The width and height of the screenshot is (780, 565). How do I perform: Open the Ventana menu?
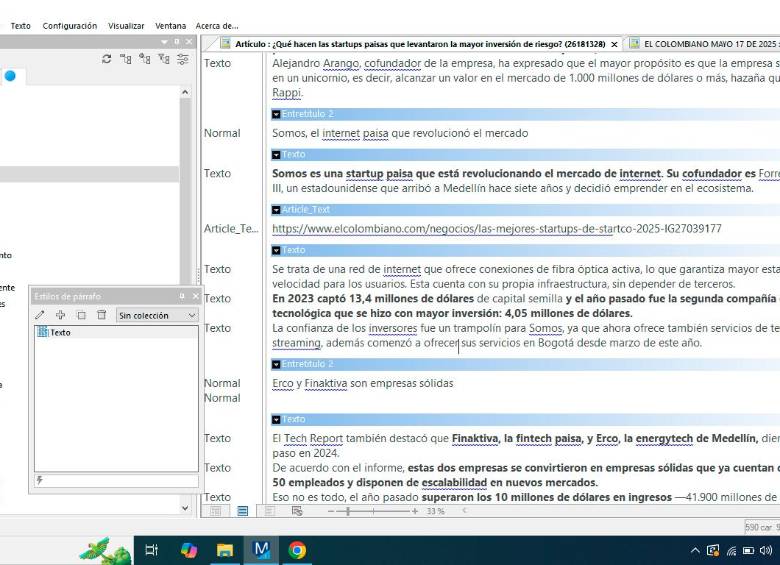(x=171, y=26)
